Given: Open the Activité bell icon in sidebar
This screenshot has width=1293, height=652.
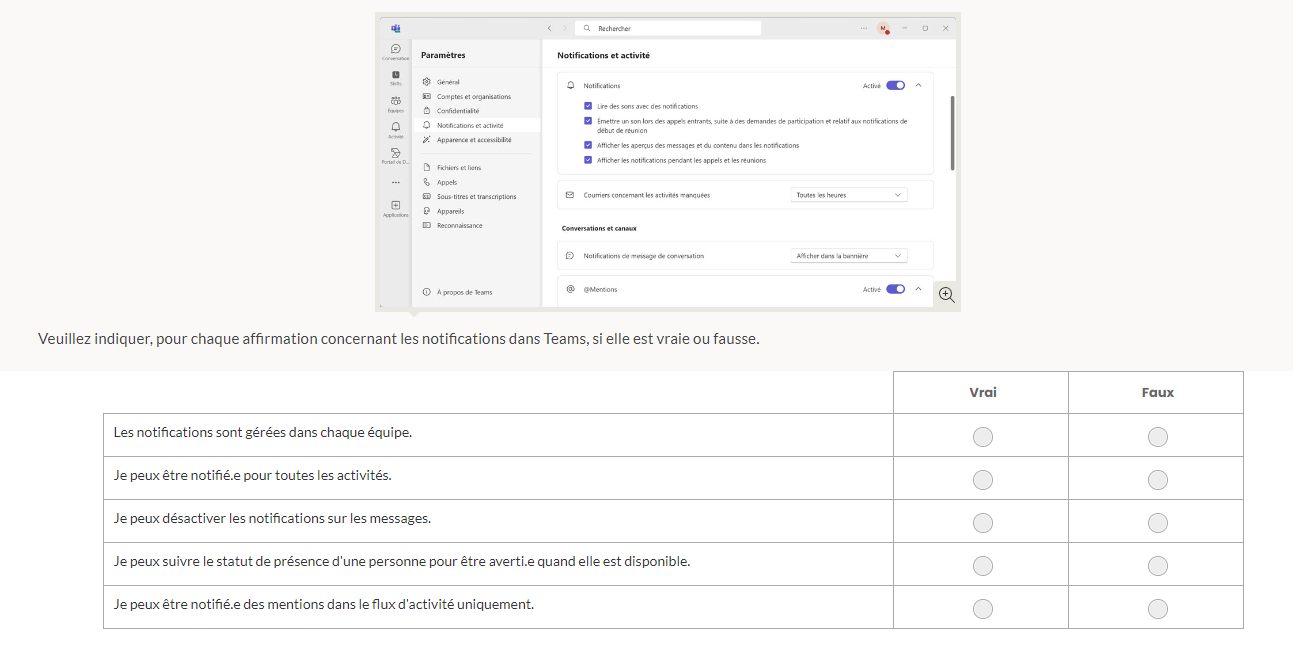Looking at the screenshot, I should coord(395,127).
